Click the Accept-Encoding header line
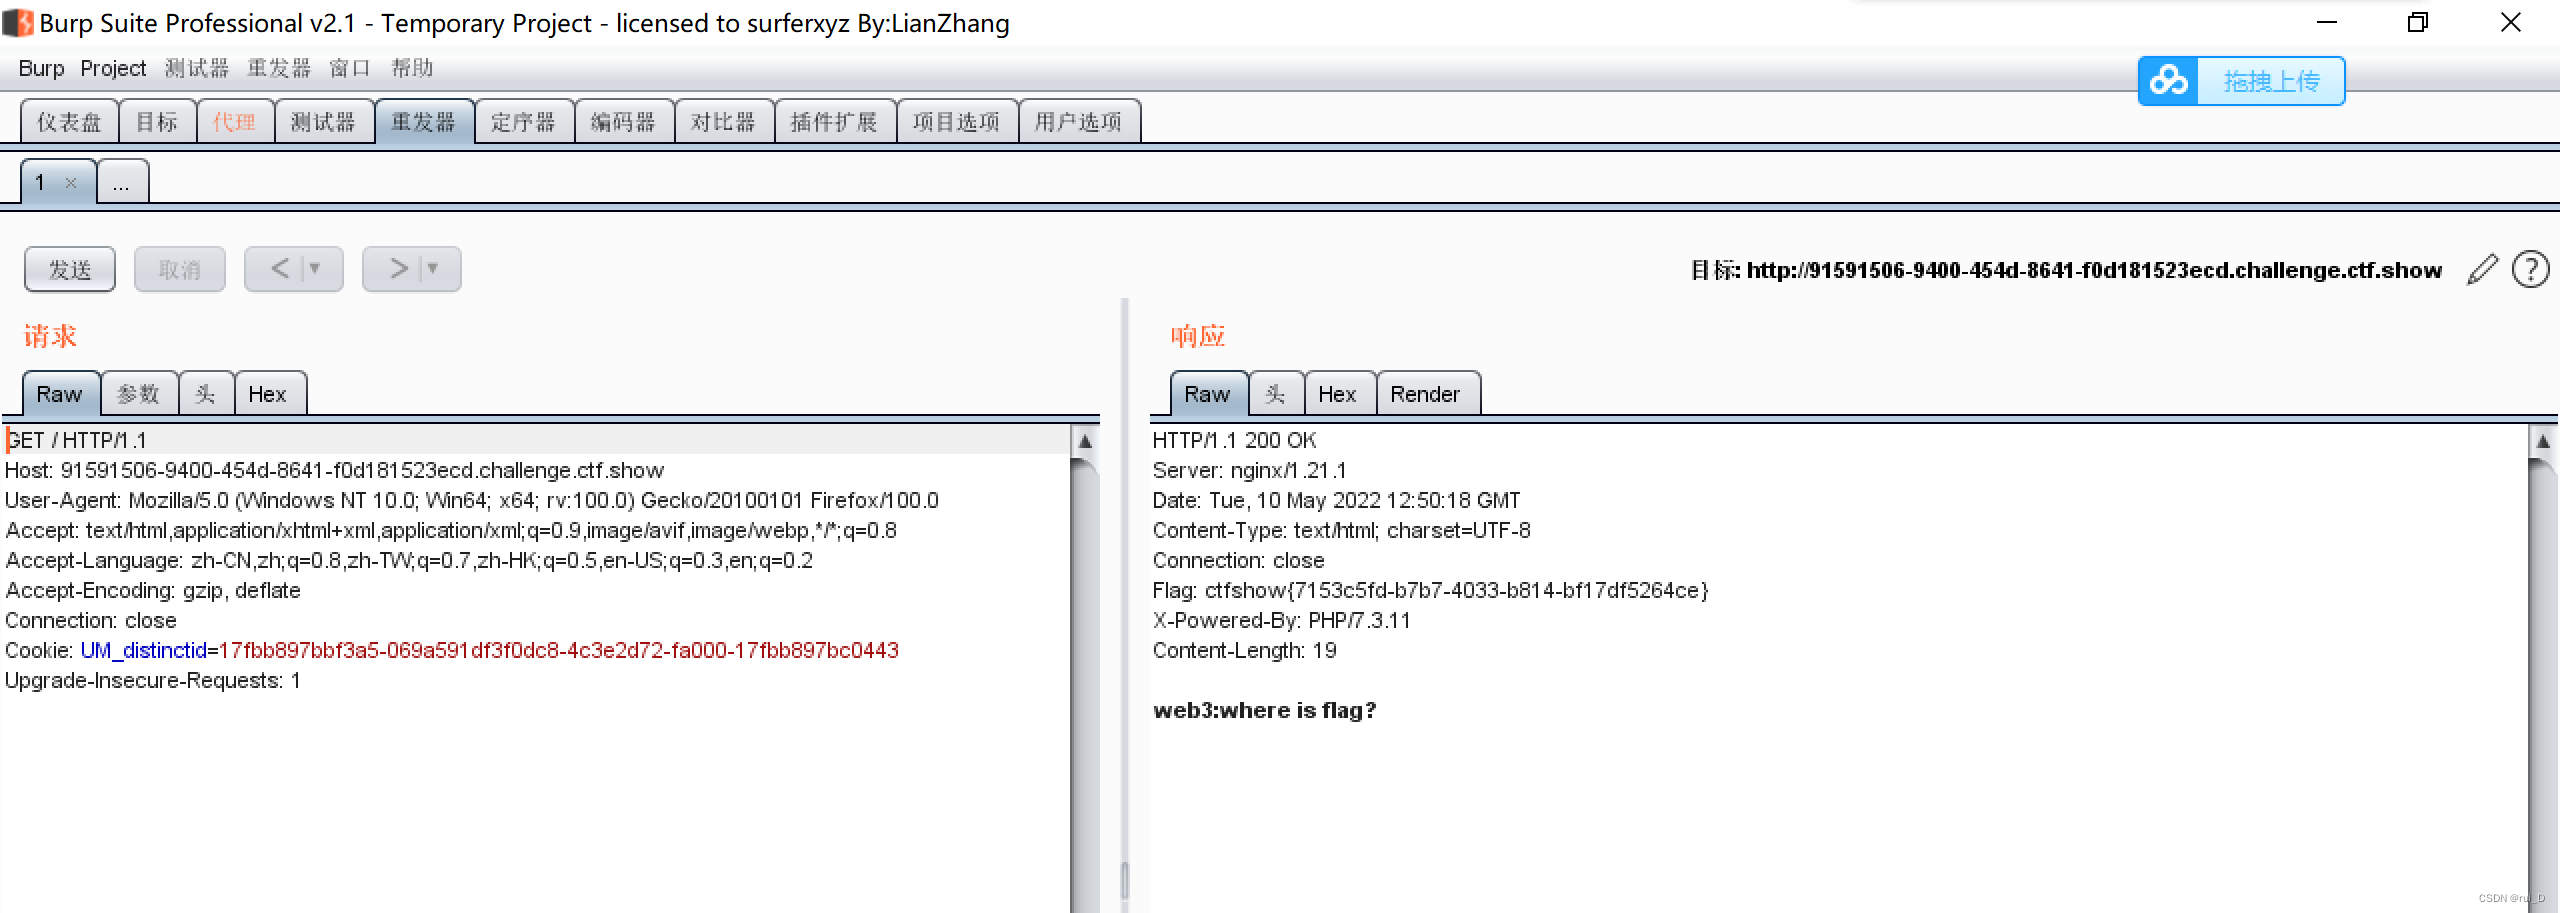Image resolution: width=2560 pixels, height=913 pixels. [x=153, y=590]
